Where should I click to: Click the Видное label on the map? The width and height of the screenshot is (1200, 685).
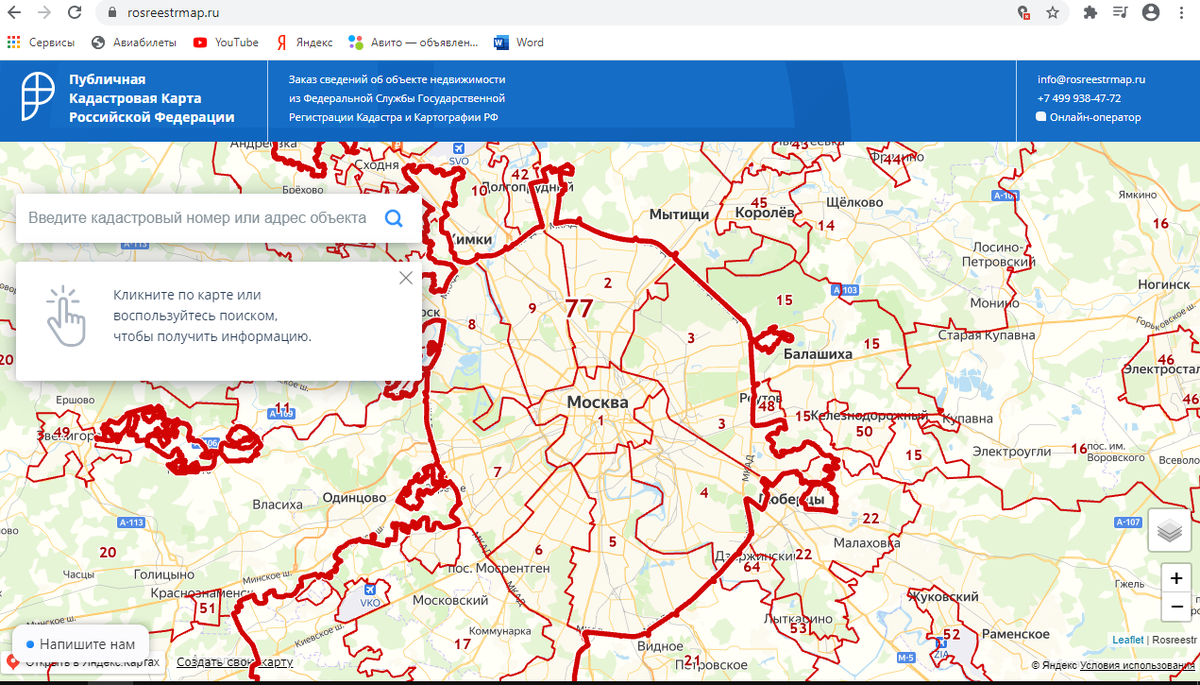tap(659, 647)
